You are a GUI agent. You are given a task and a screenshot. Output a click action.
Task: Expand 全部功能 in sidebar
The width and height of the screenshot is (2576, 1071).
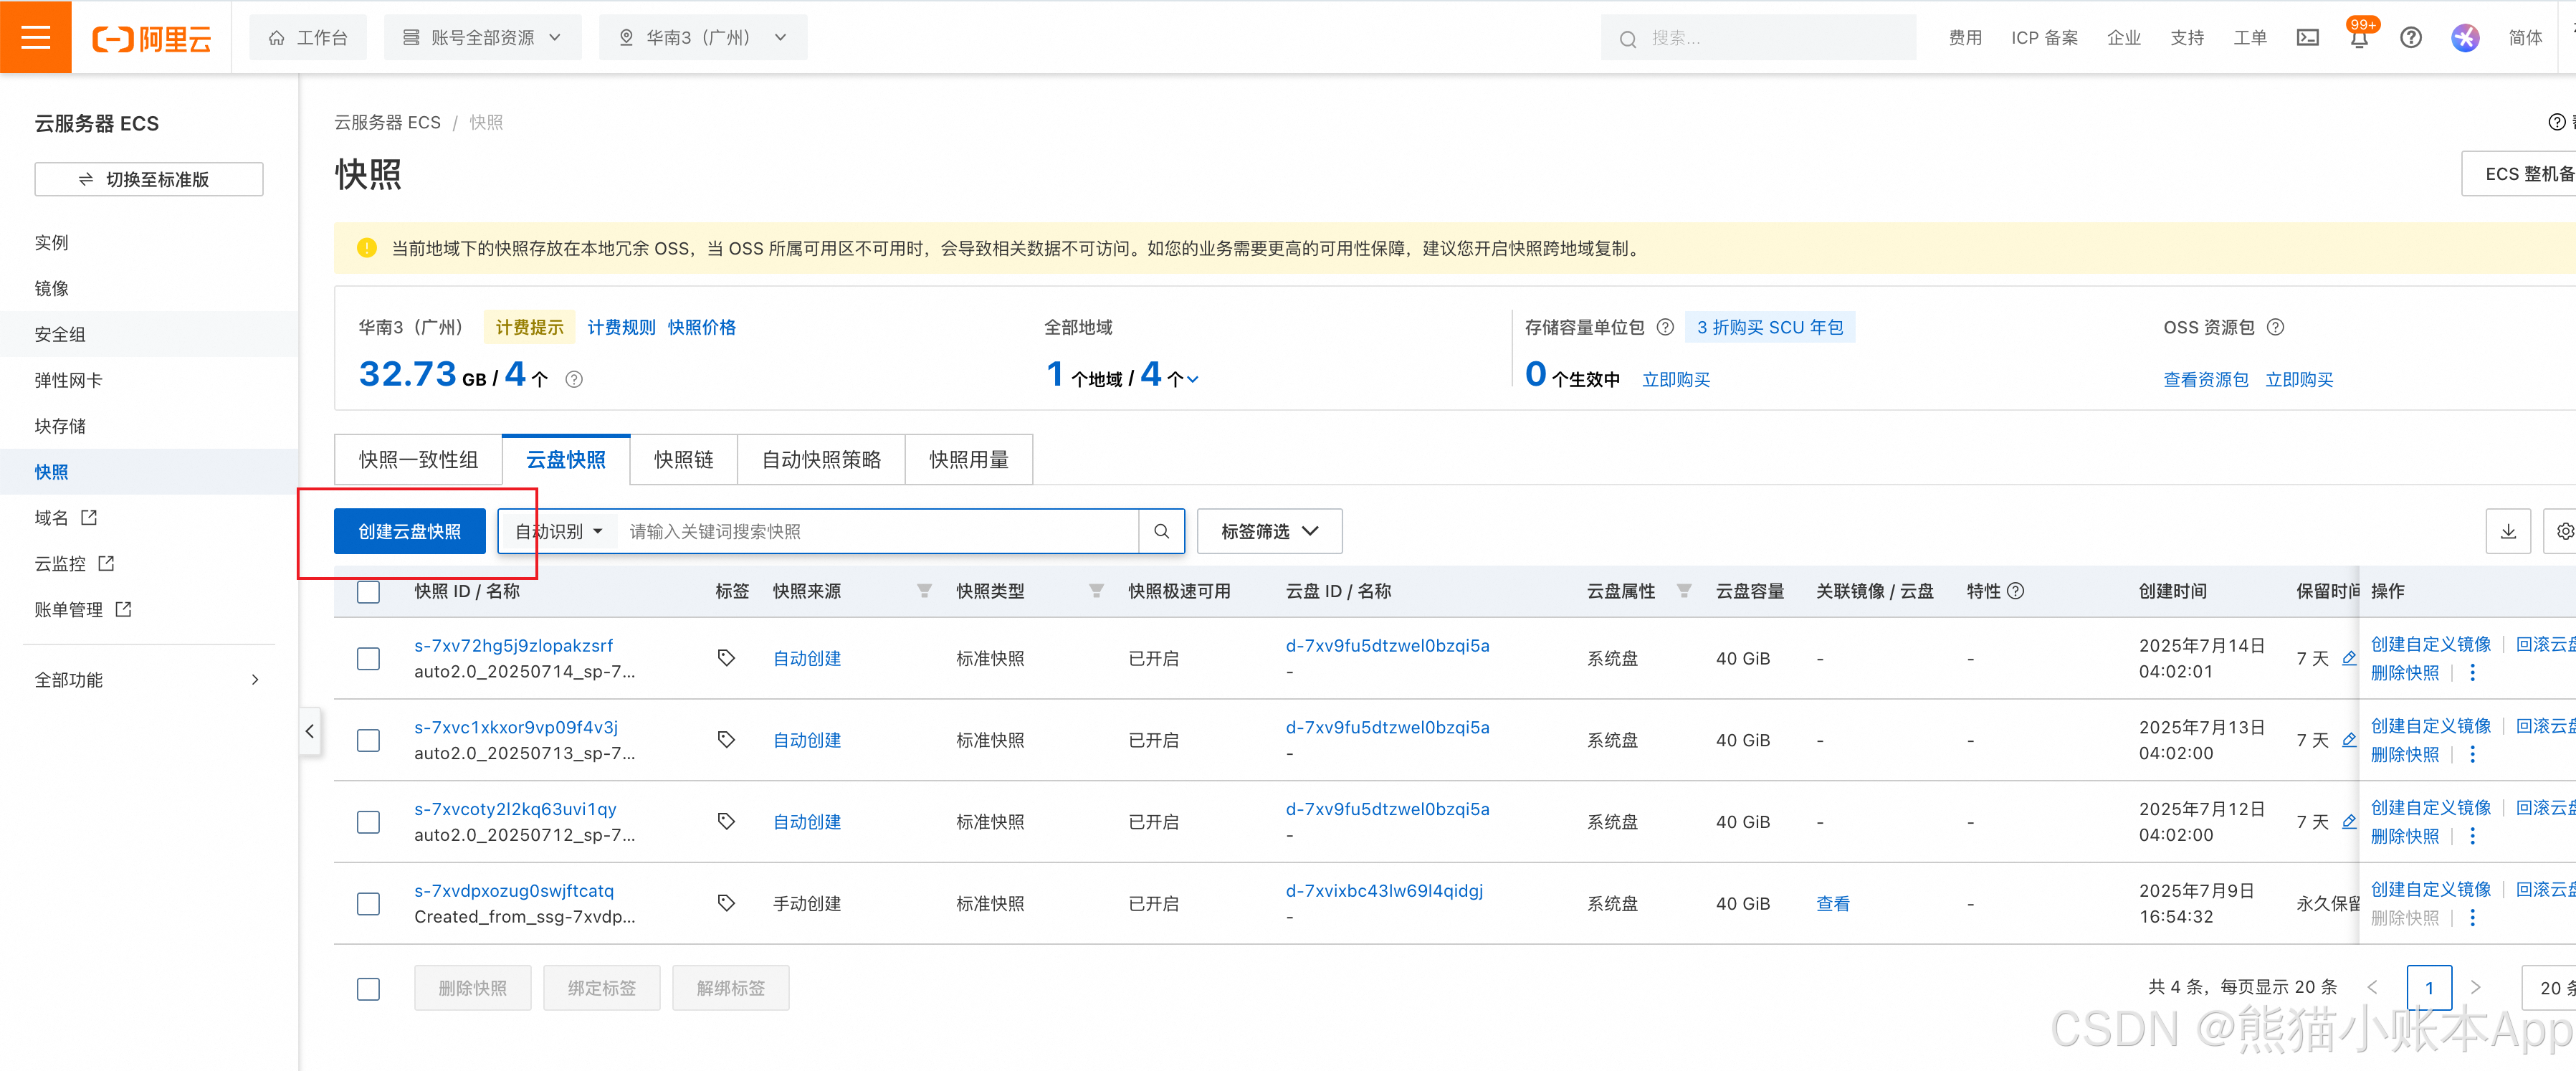(x=148, y=680)
